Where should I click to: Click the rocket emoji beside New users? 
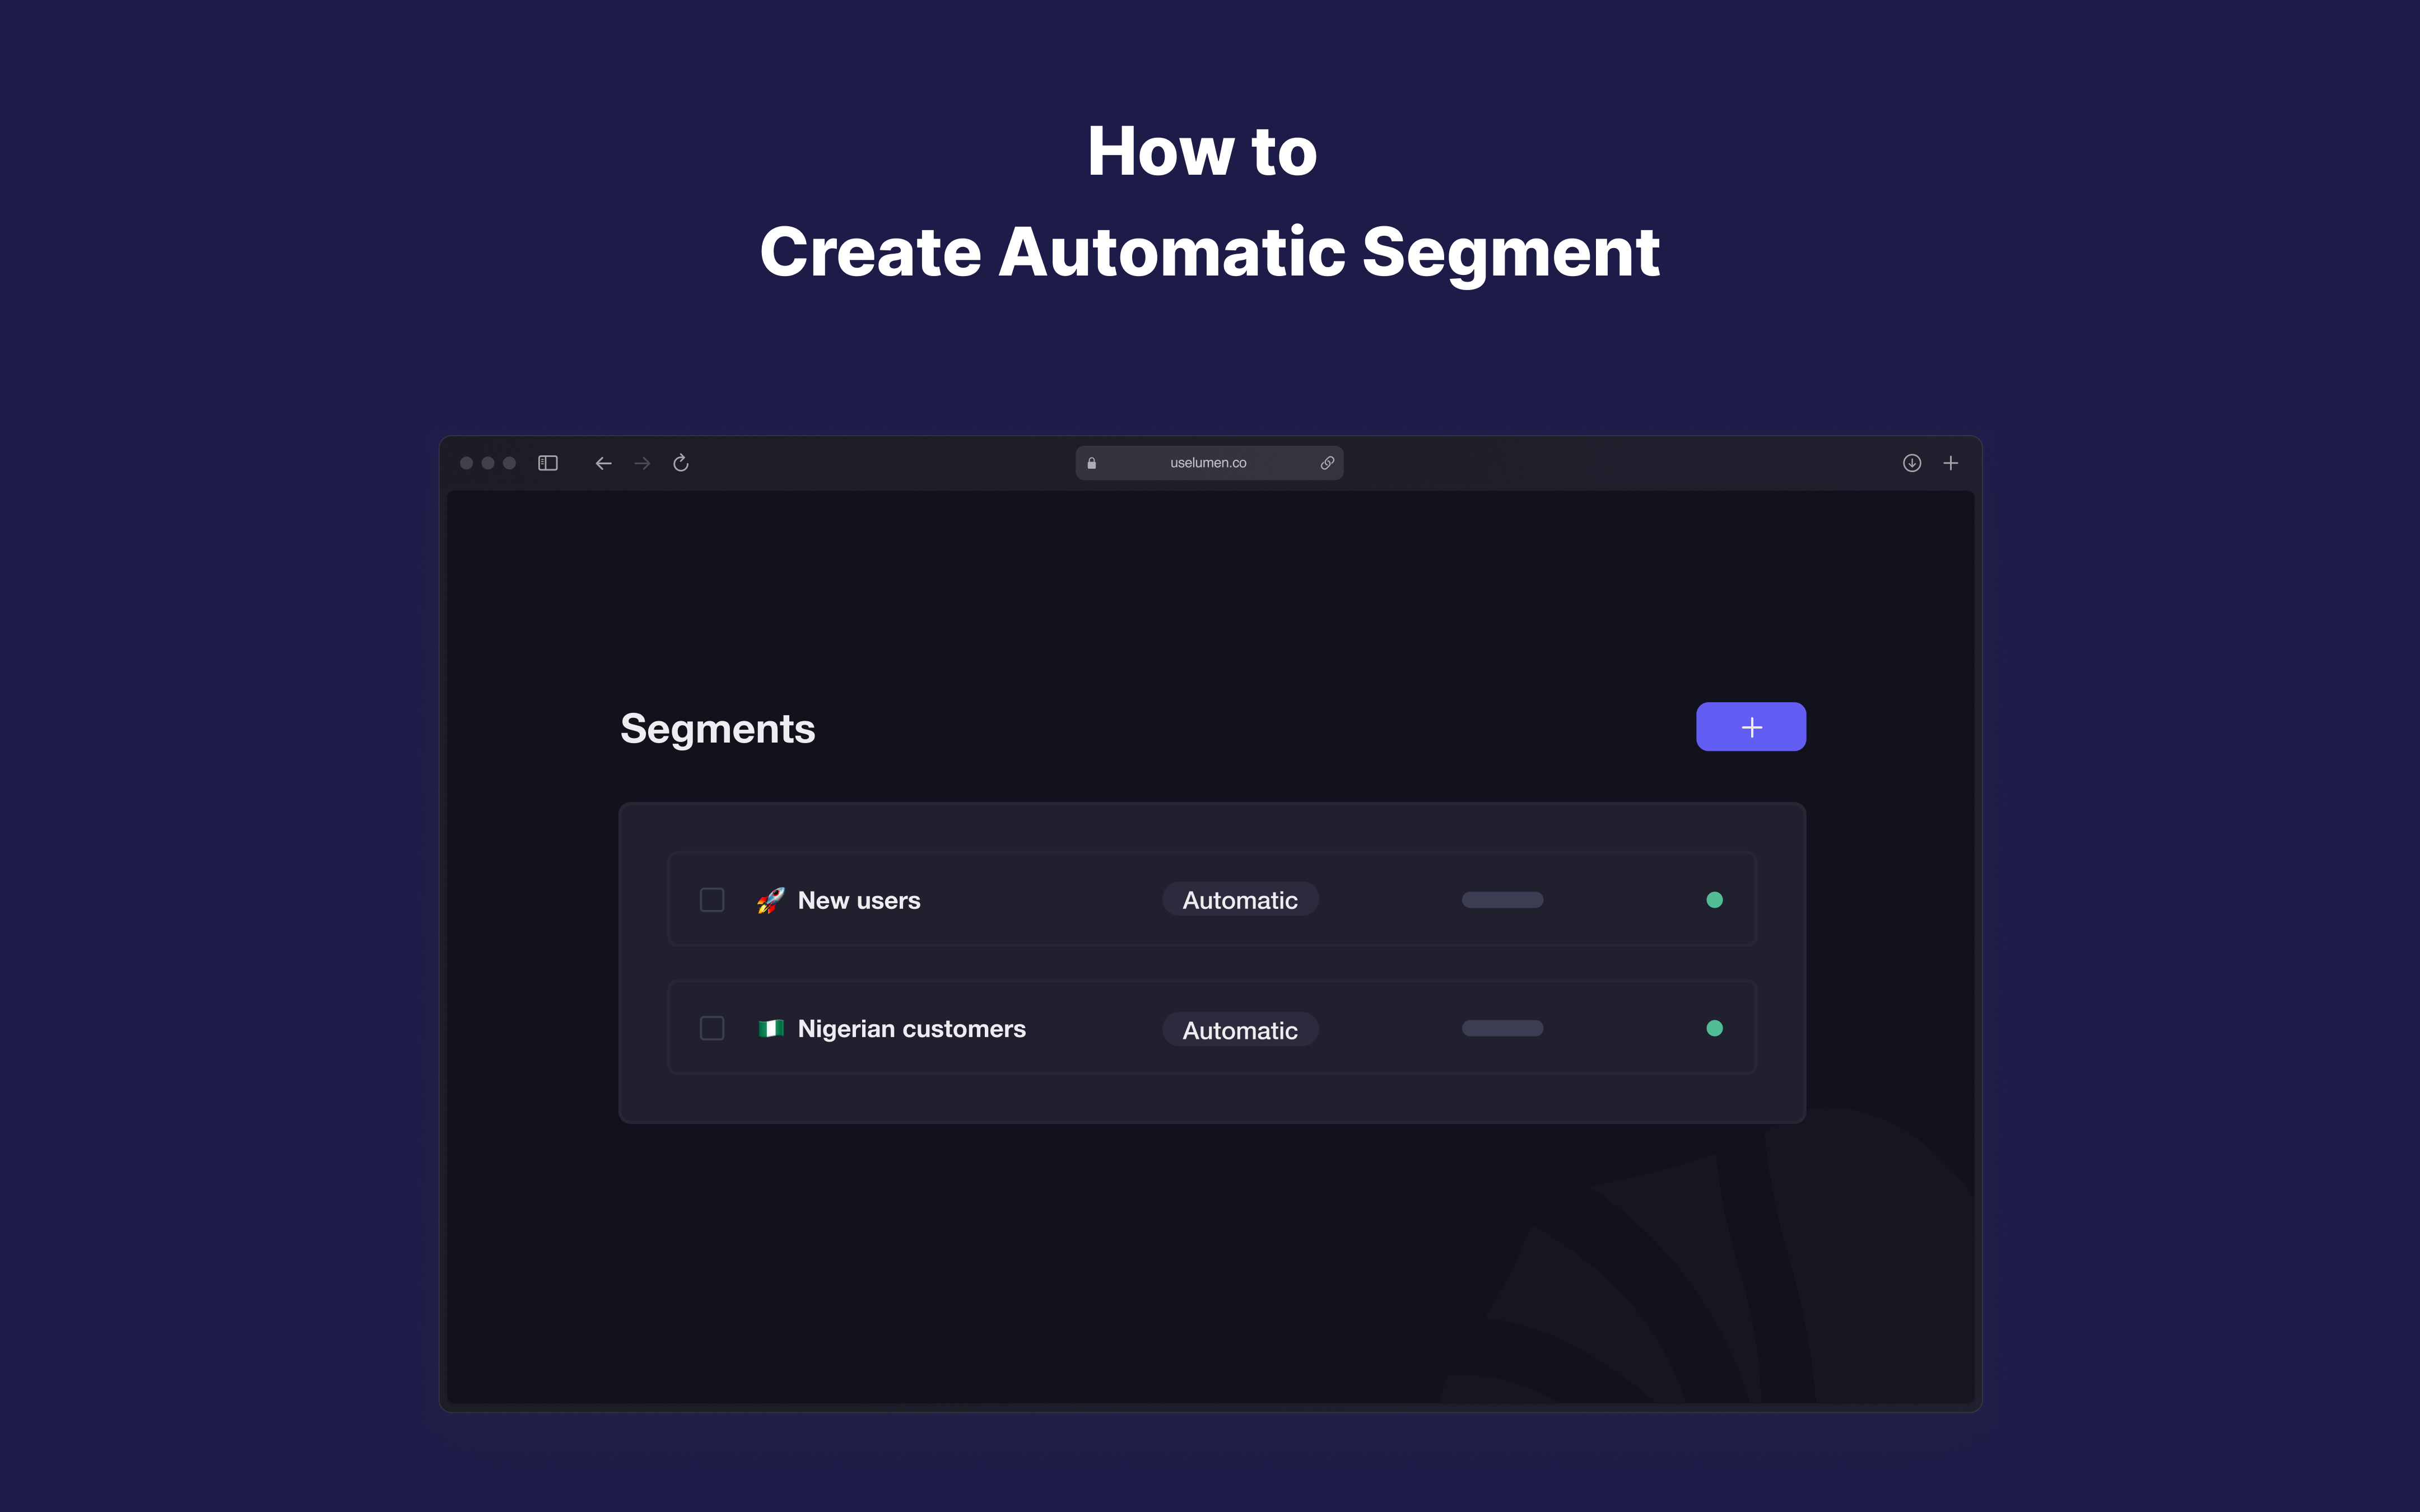click(x=770, y=900)
